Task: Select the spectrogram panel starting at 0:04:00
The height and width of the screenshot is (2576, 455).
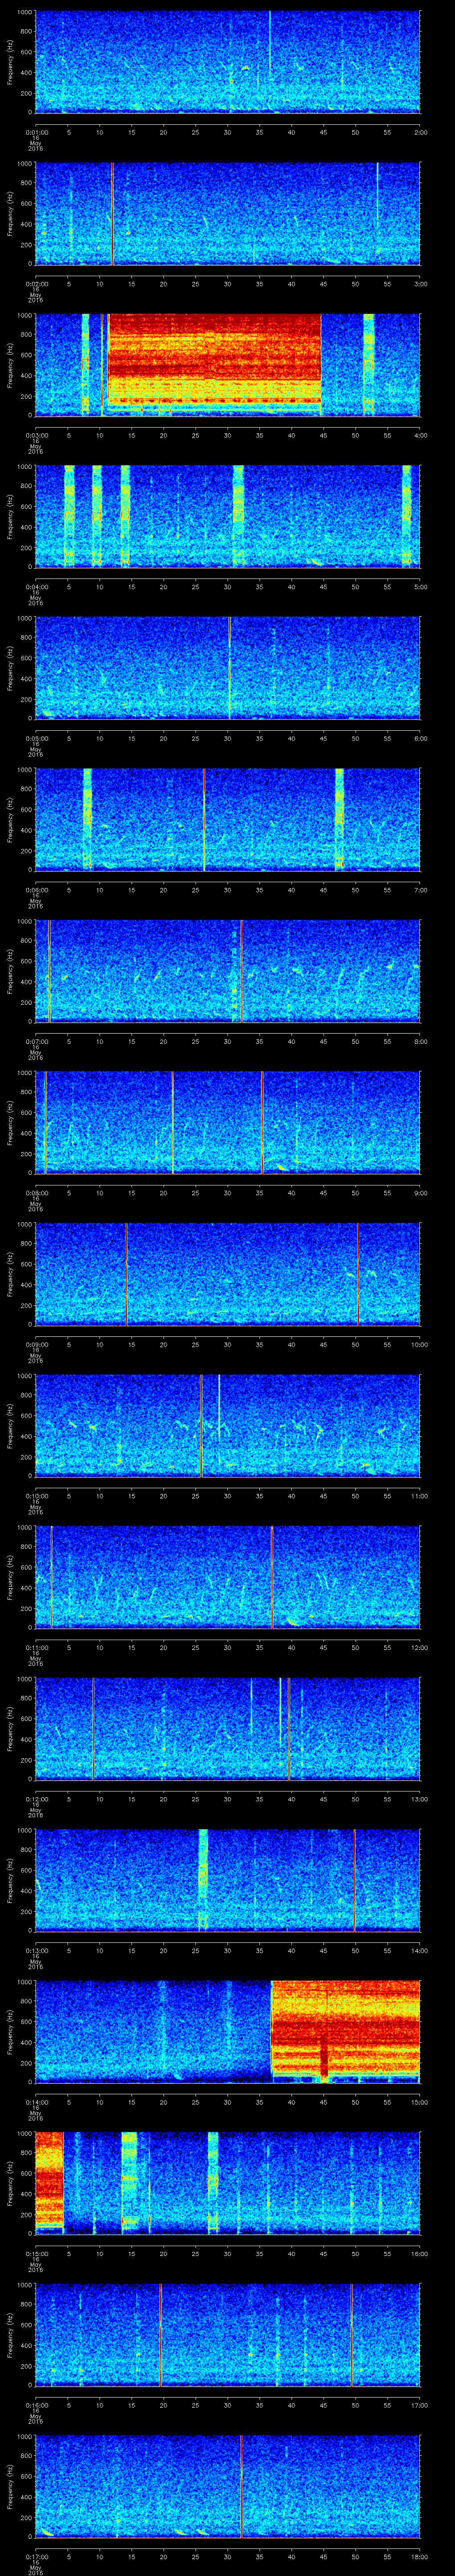Action: pos(227,516)
